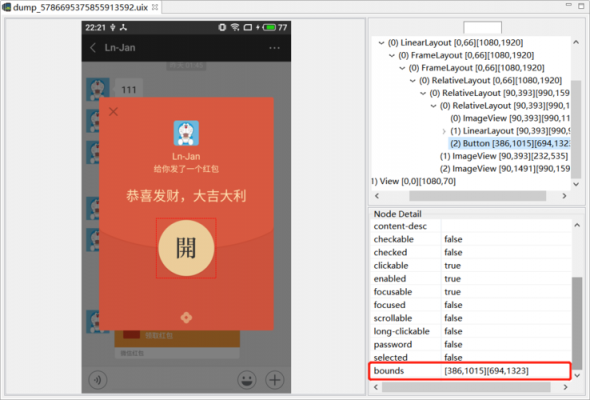Tap the back arrow beside Ln-Jan
The height and width of the screenshot is (400, 590).
[x=93, y=48]
